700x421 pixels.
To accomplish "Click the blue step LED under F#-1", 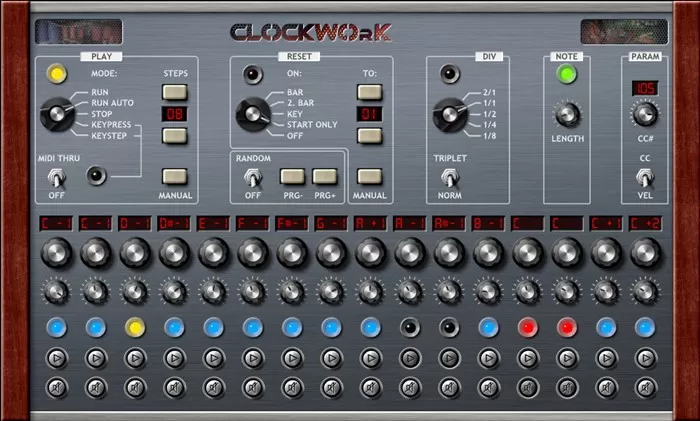I will [292, 328].
